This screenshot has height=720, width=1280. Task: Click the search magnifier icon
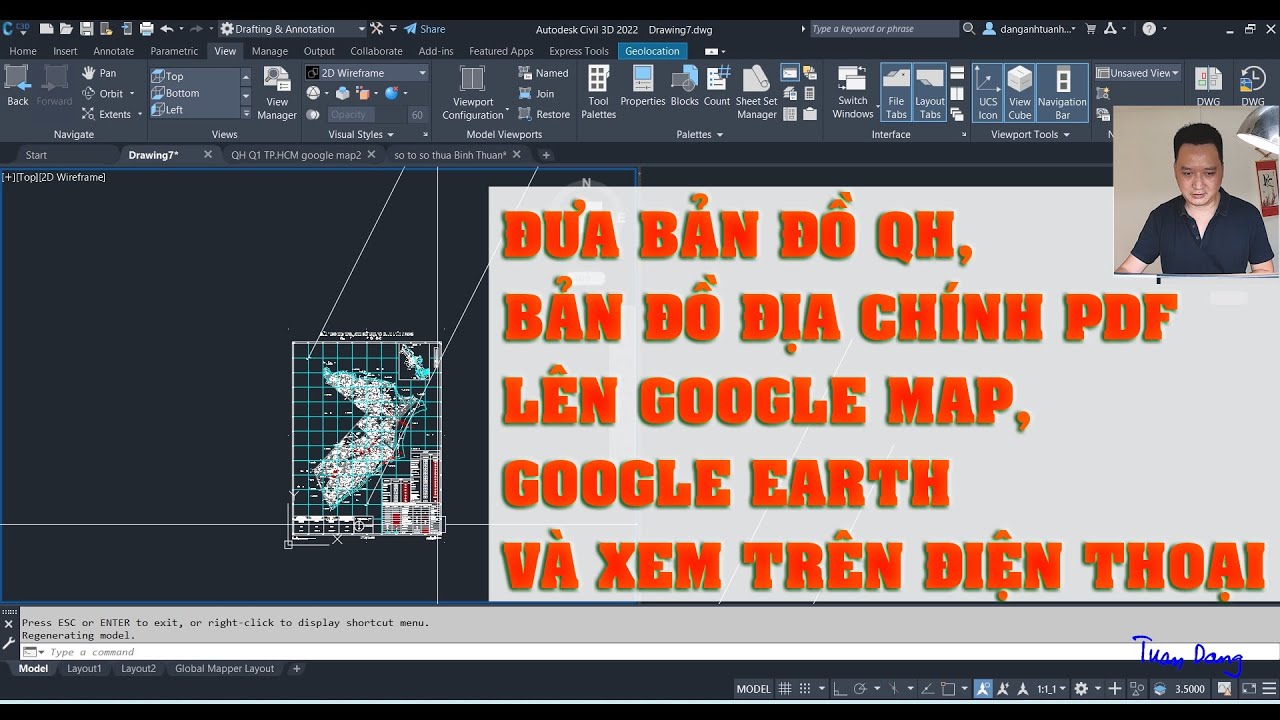[x=969, y=29]
